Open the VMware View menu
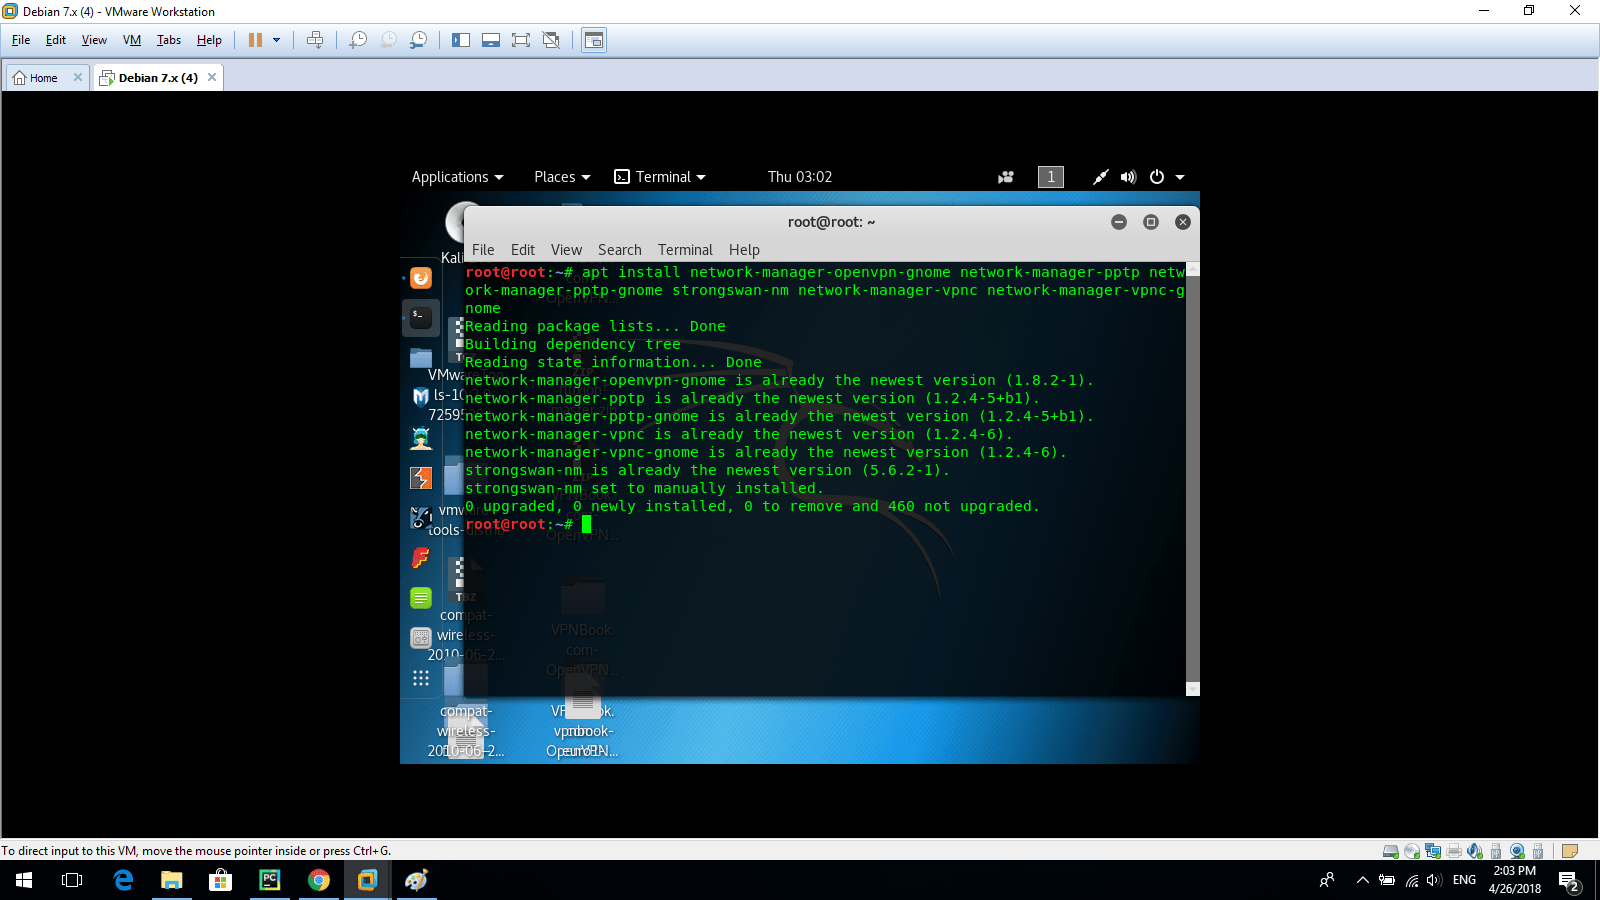 94,40
